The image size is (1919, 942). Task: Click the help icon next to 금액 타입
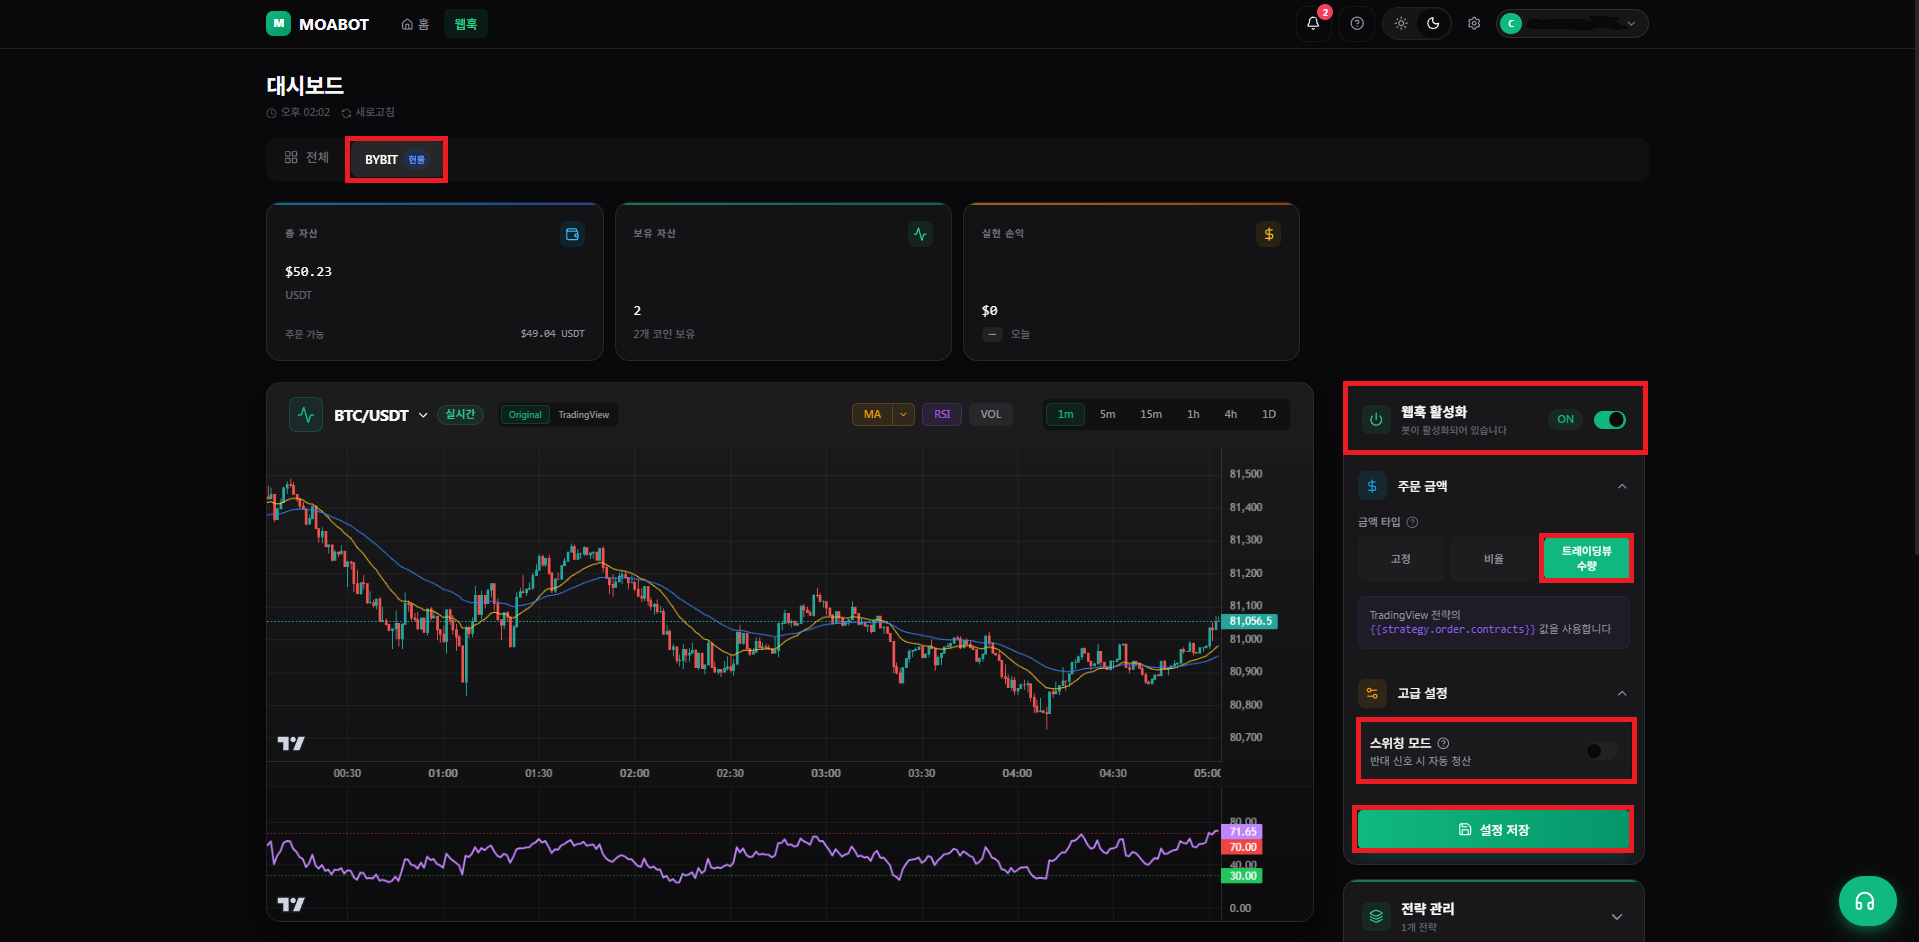click(1412, 522)
